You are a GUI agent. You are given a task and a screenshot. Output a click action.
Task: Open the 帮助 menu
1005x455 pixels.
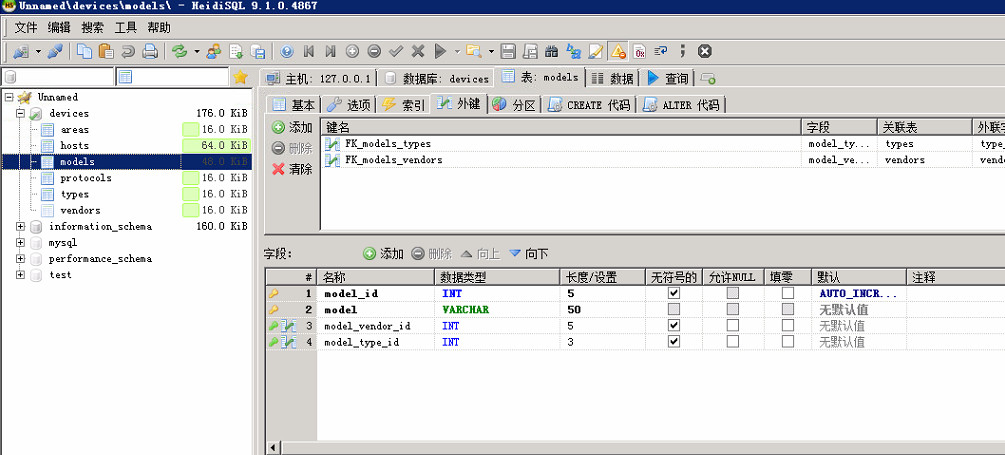[x=160, y=28]
